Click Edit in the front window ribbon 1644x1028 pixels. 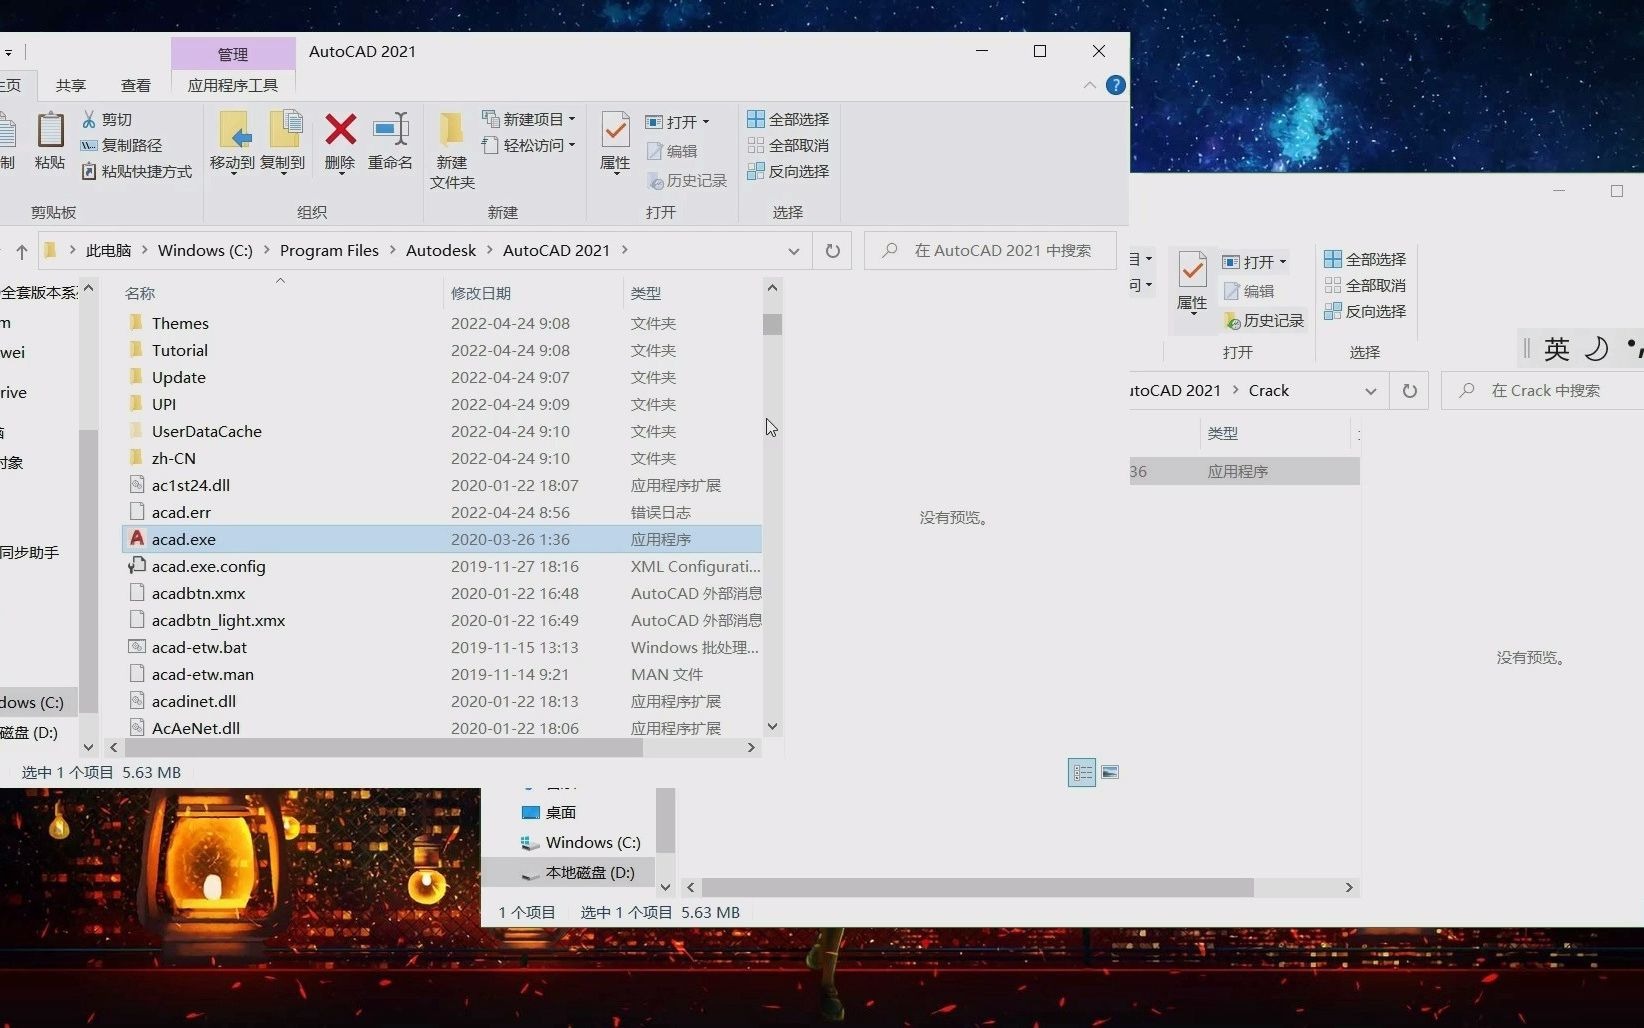[x=672, y=151]
